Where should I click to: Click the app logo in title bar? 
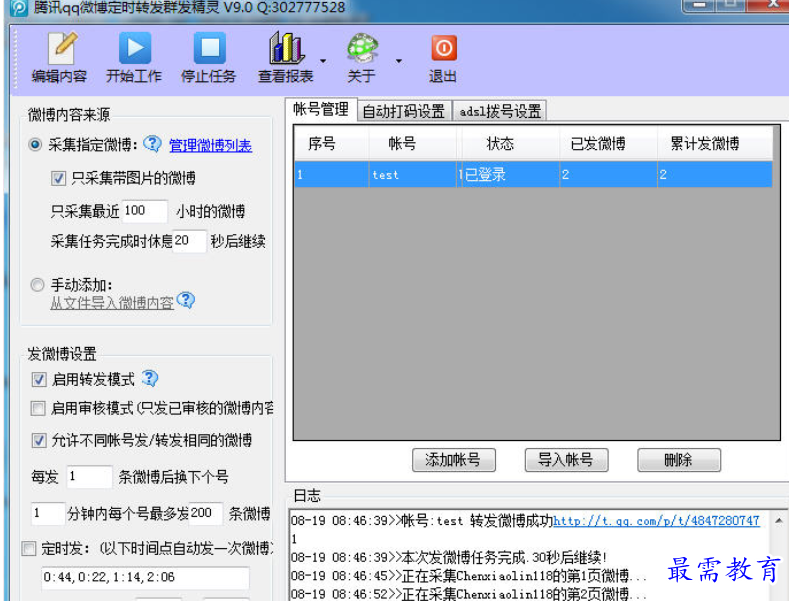(18, 8)
